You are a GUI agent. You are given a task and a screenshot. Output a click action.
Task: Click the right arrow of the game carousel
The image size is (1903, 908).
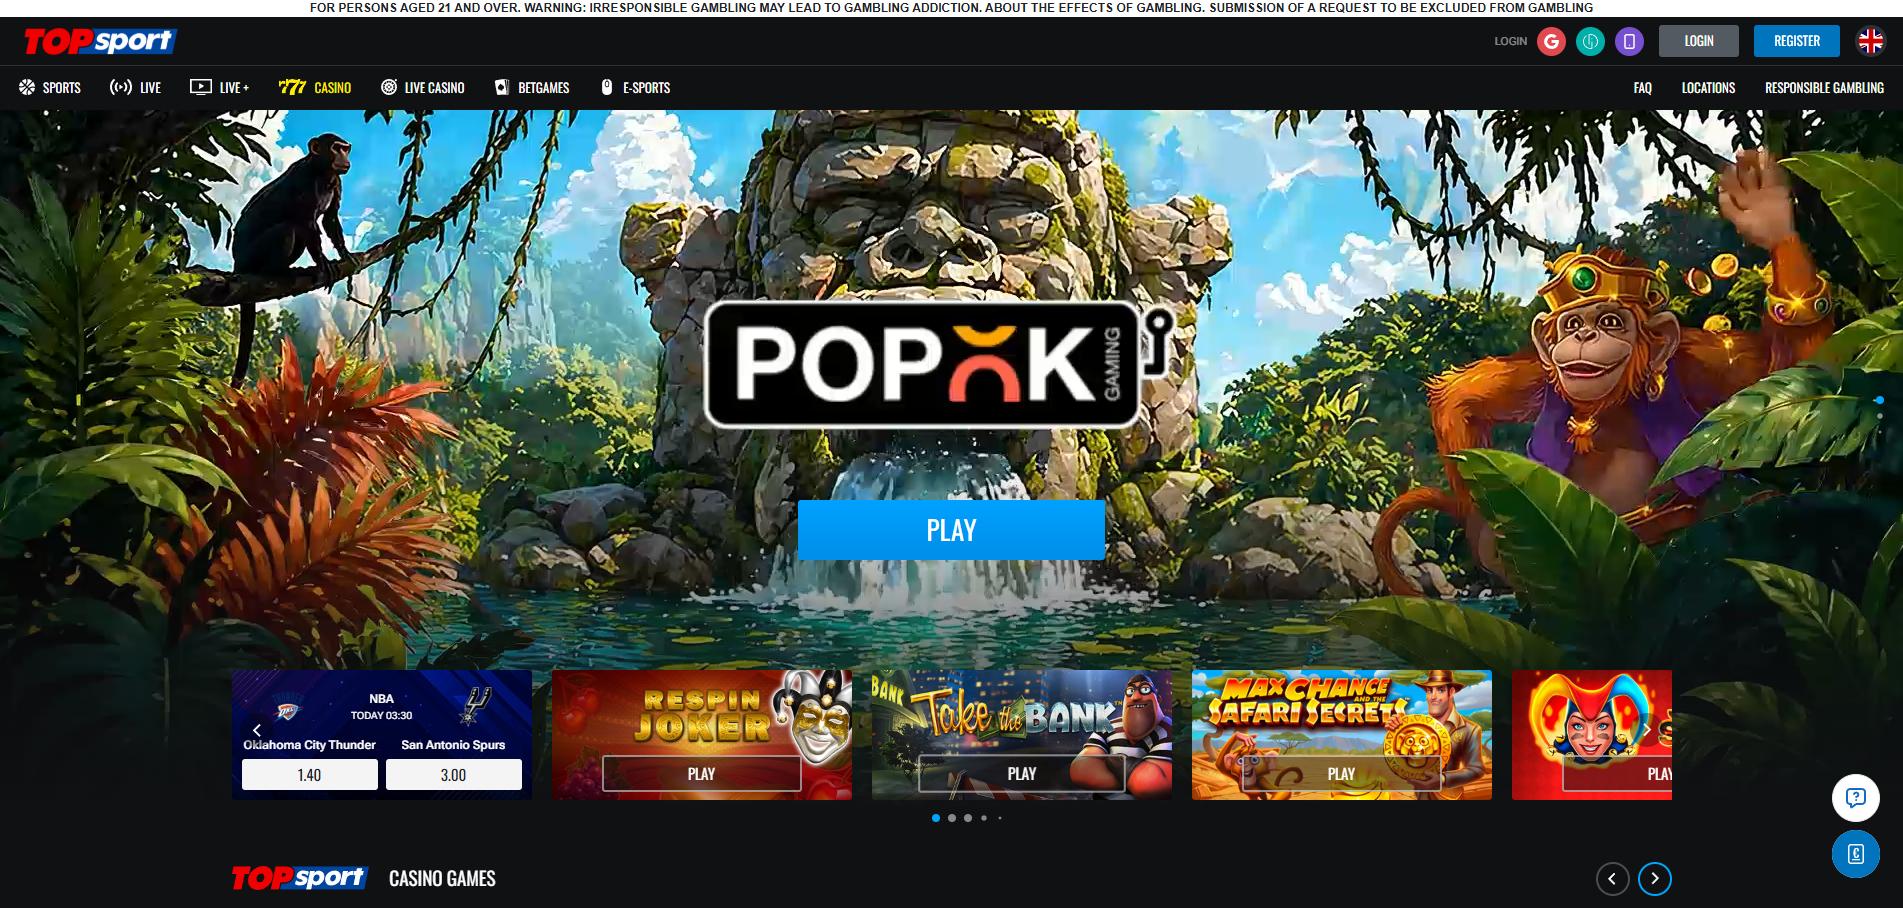1647,731
